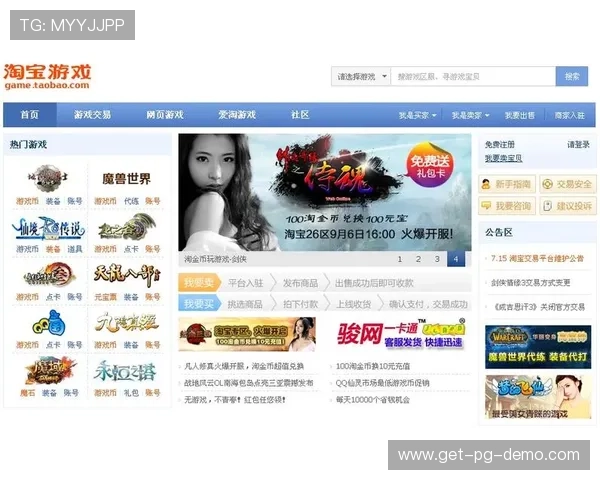Open the 龙之谷 game logo
The width and height of the screenshot is (600, 480).
click(127, 227)
